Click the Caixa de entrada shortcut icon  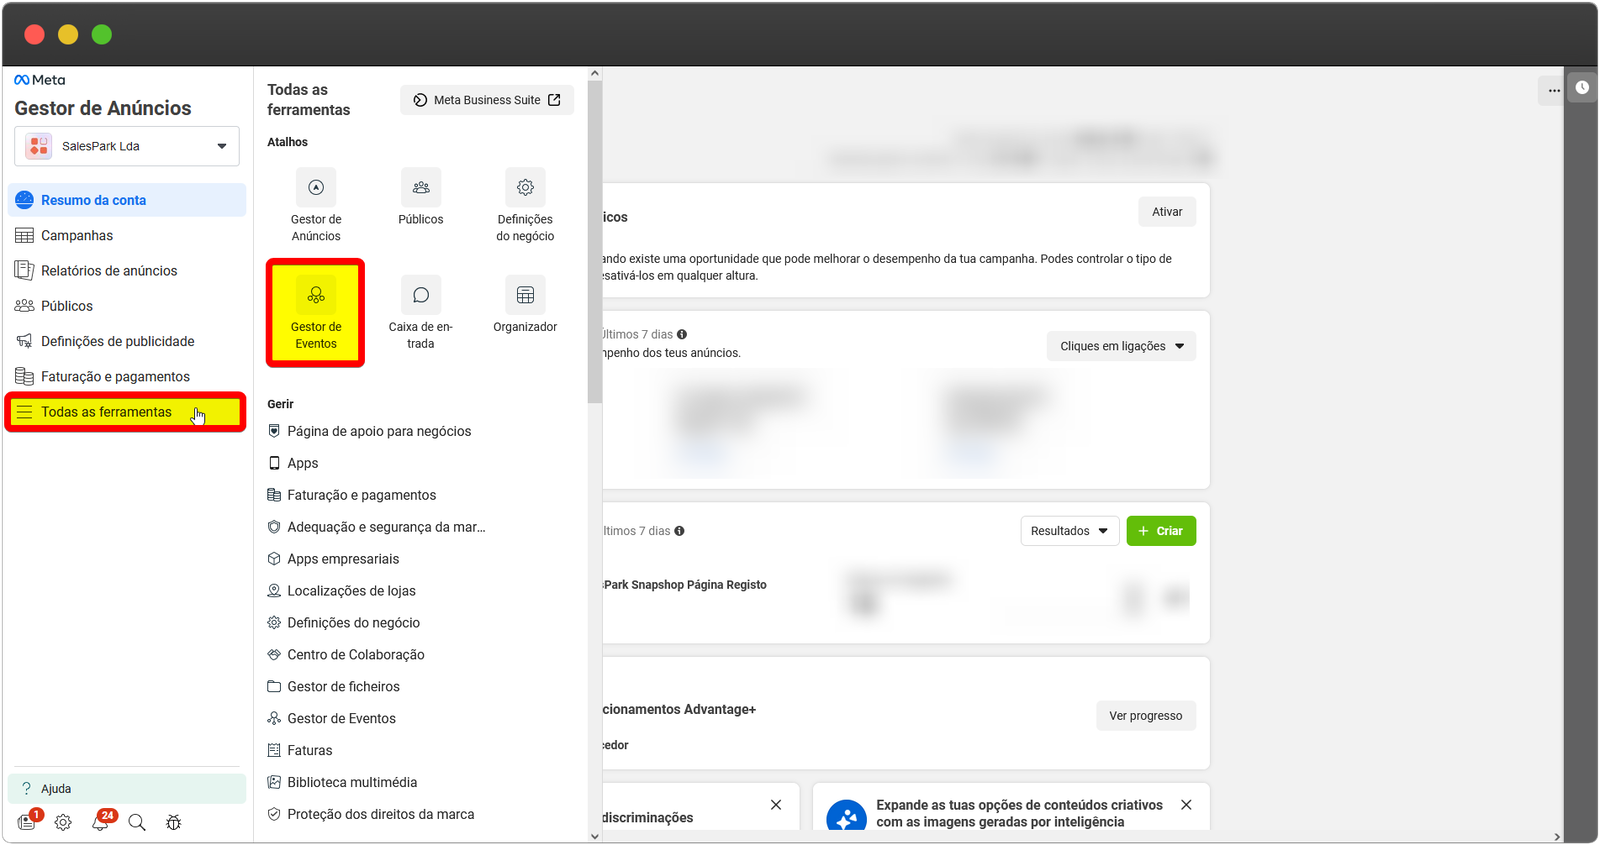click(x=421, y=296)
